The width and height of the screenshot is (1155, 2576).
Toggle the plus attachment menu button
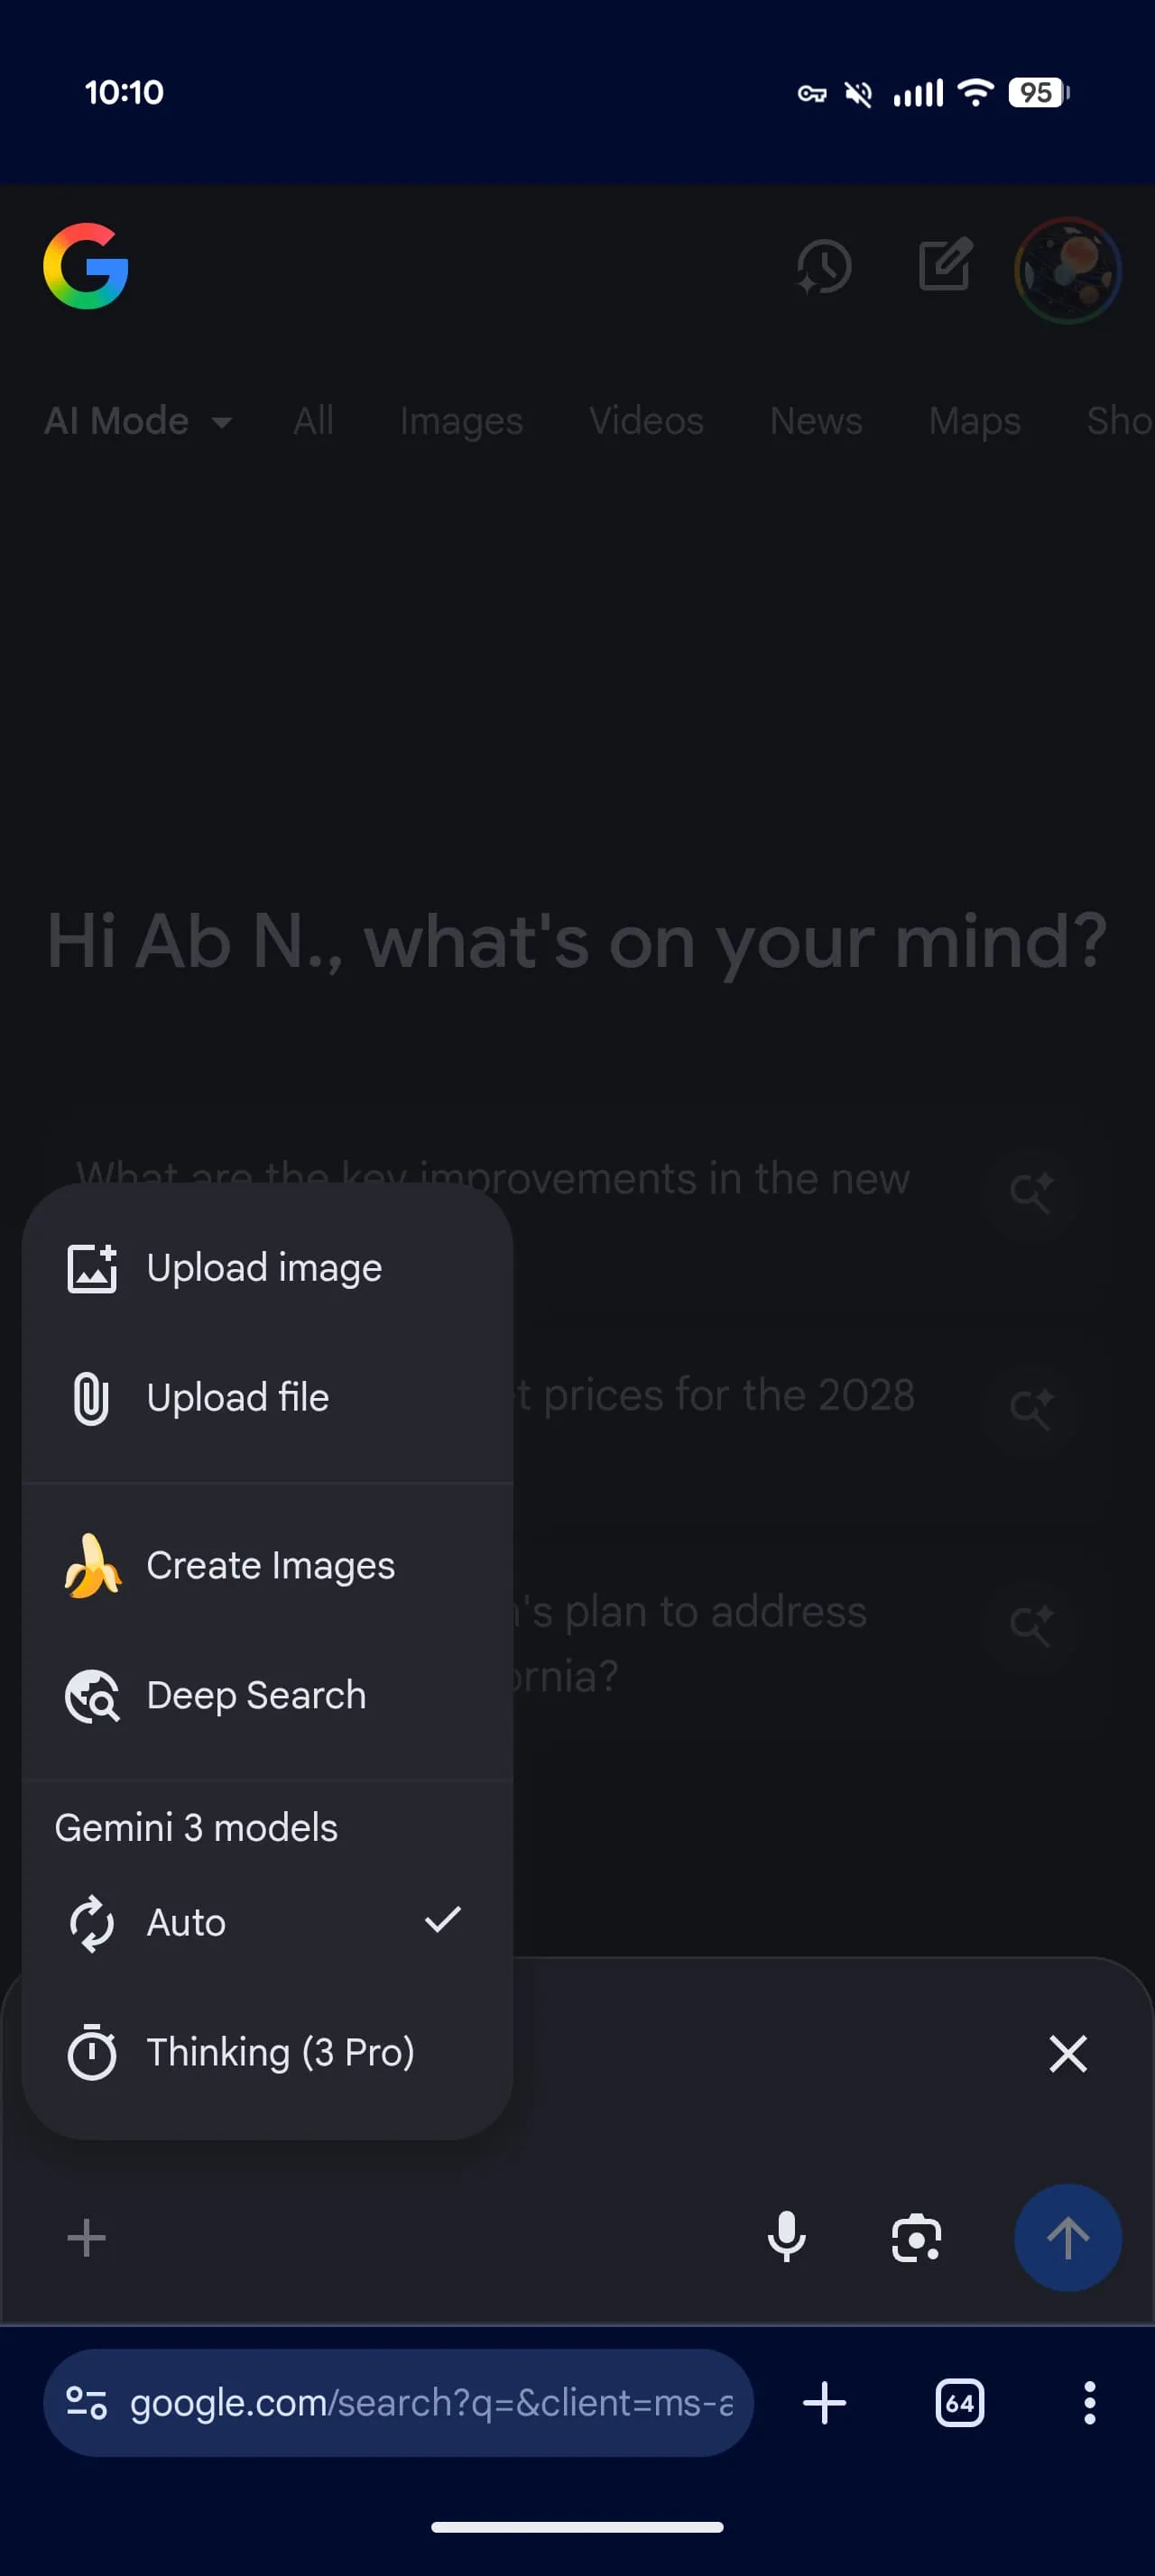click(86, 2238)
